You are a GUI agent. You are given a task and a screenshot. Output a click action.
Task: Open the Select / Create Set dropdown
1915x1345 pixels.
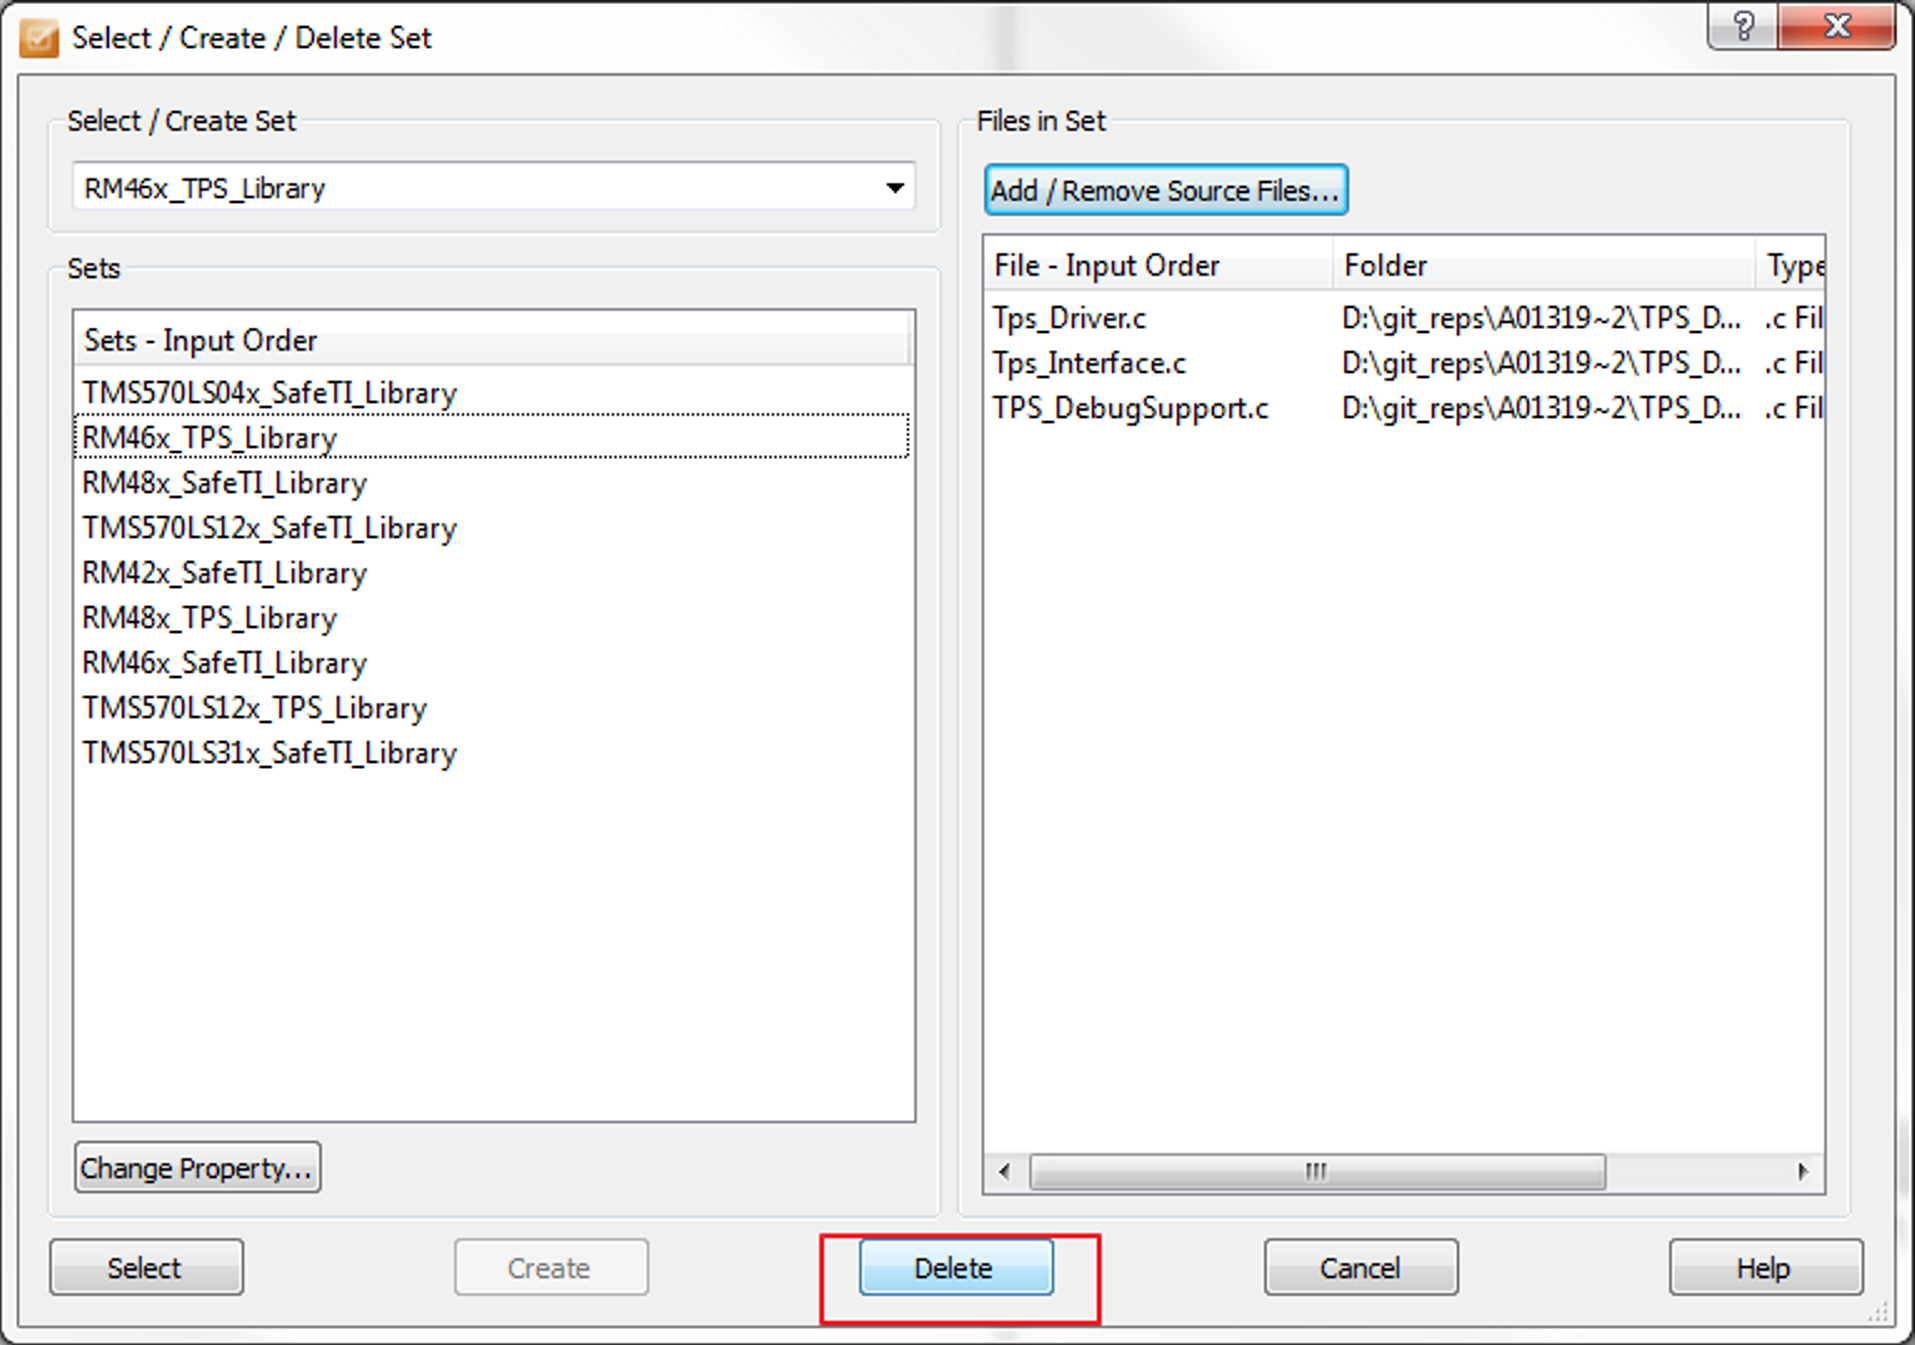(x=894, y=187)
